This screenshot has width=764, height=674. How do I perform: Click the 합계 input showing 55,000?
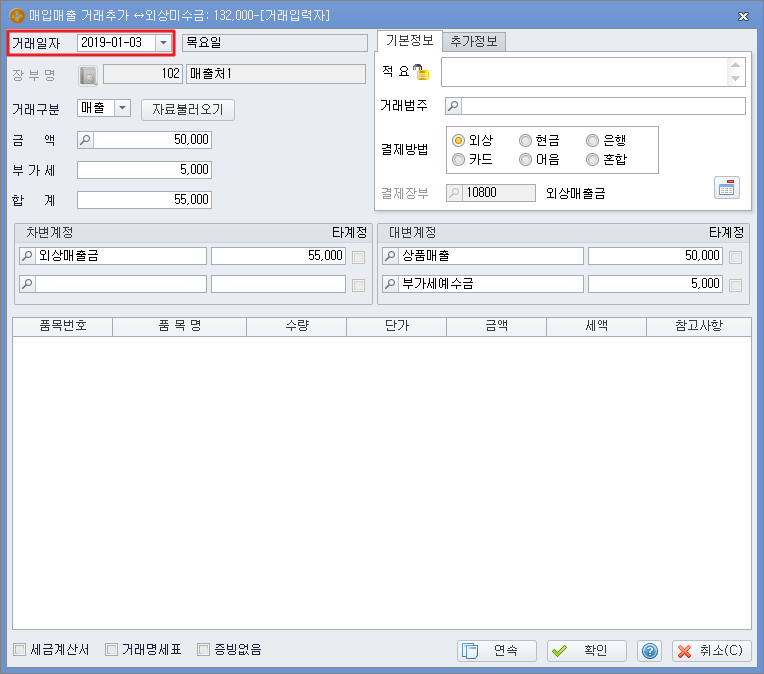[144, 200]
